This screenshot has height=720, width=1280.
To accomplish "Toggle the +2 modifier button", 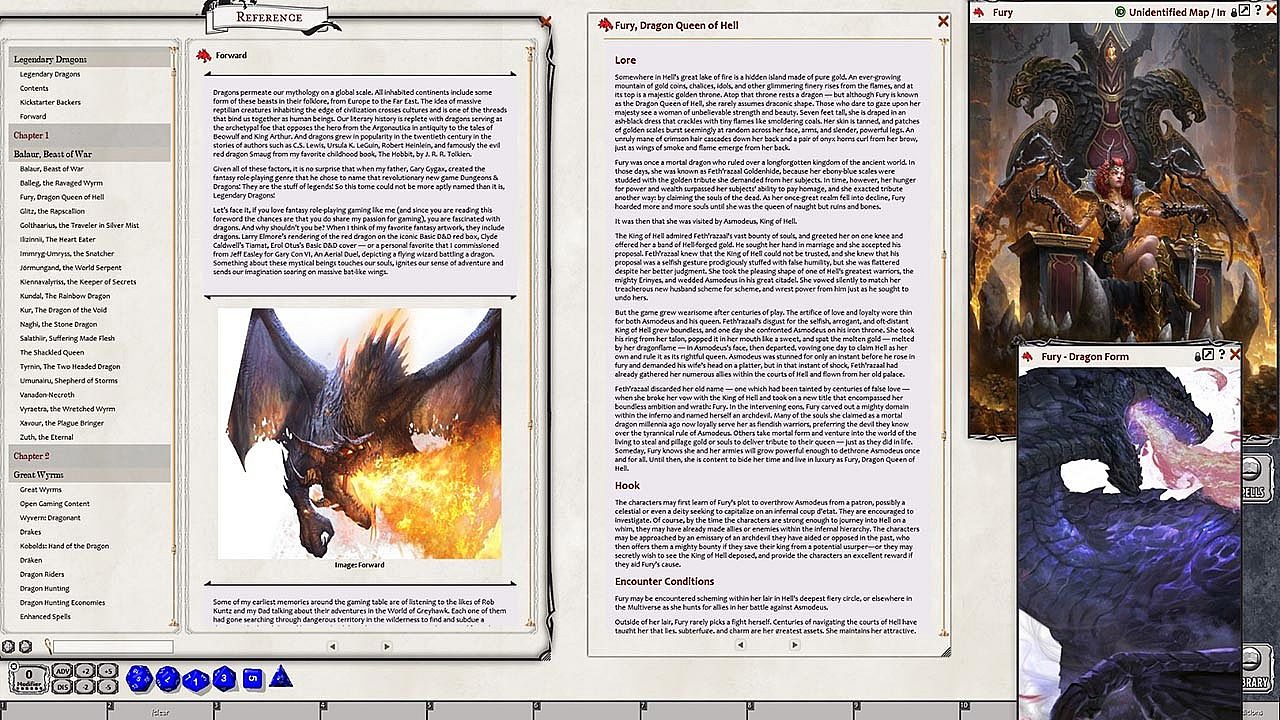I will click(x=86, y=671).
